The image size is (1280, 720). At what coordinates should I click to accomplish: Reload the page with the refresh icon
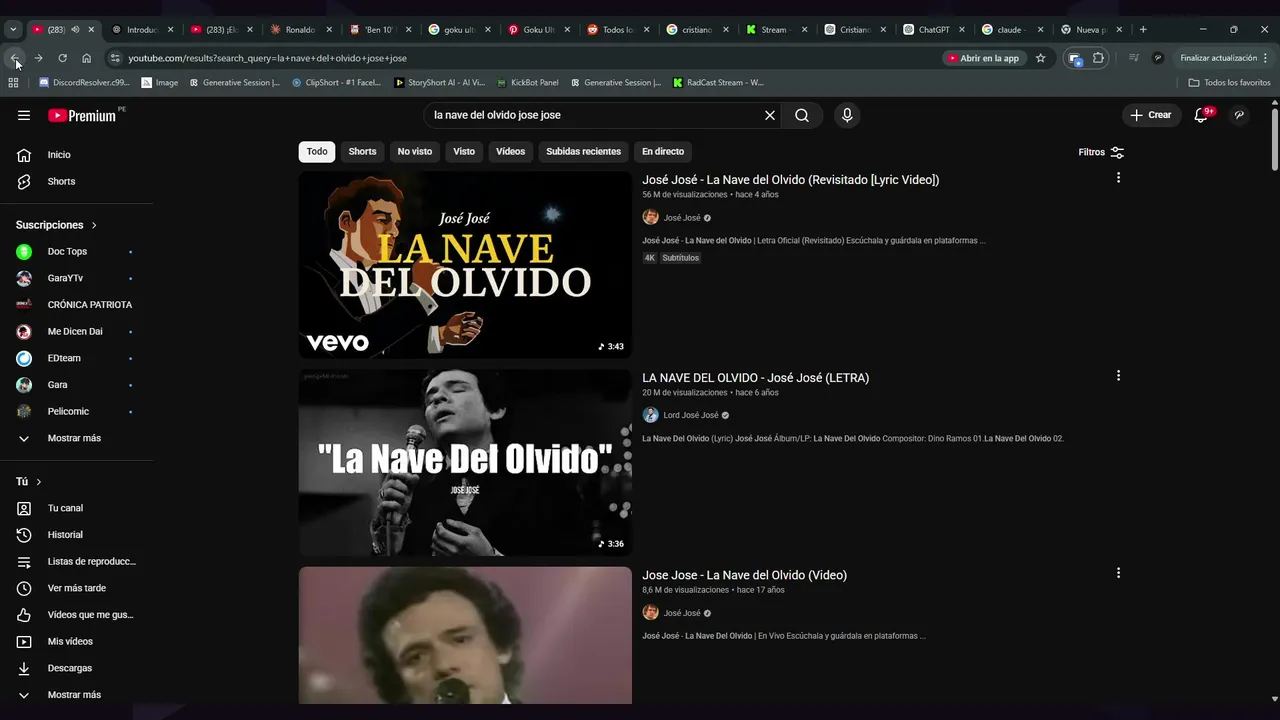[62, 58]
